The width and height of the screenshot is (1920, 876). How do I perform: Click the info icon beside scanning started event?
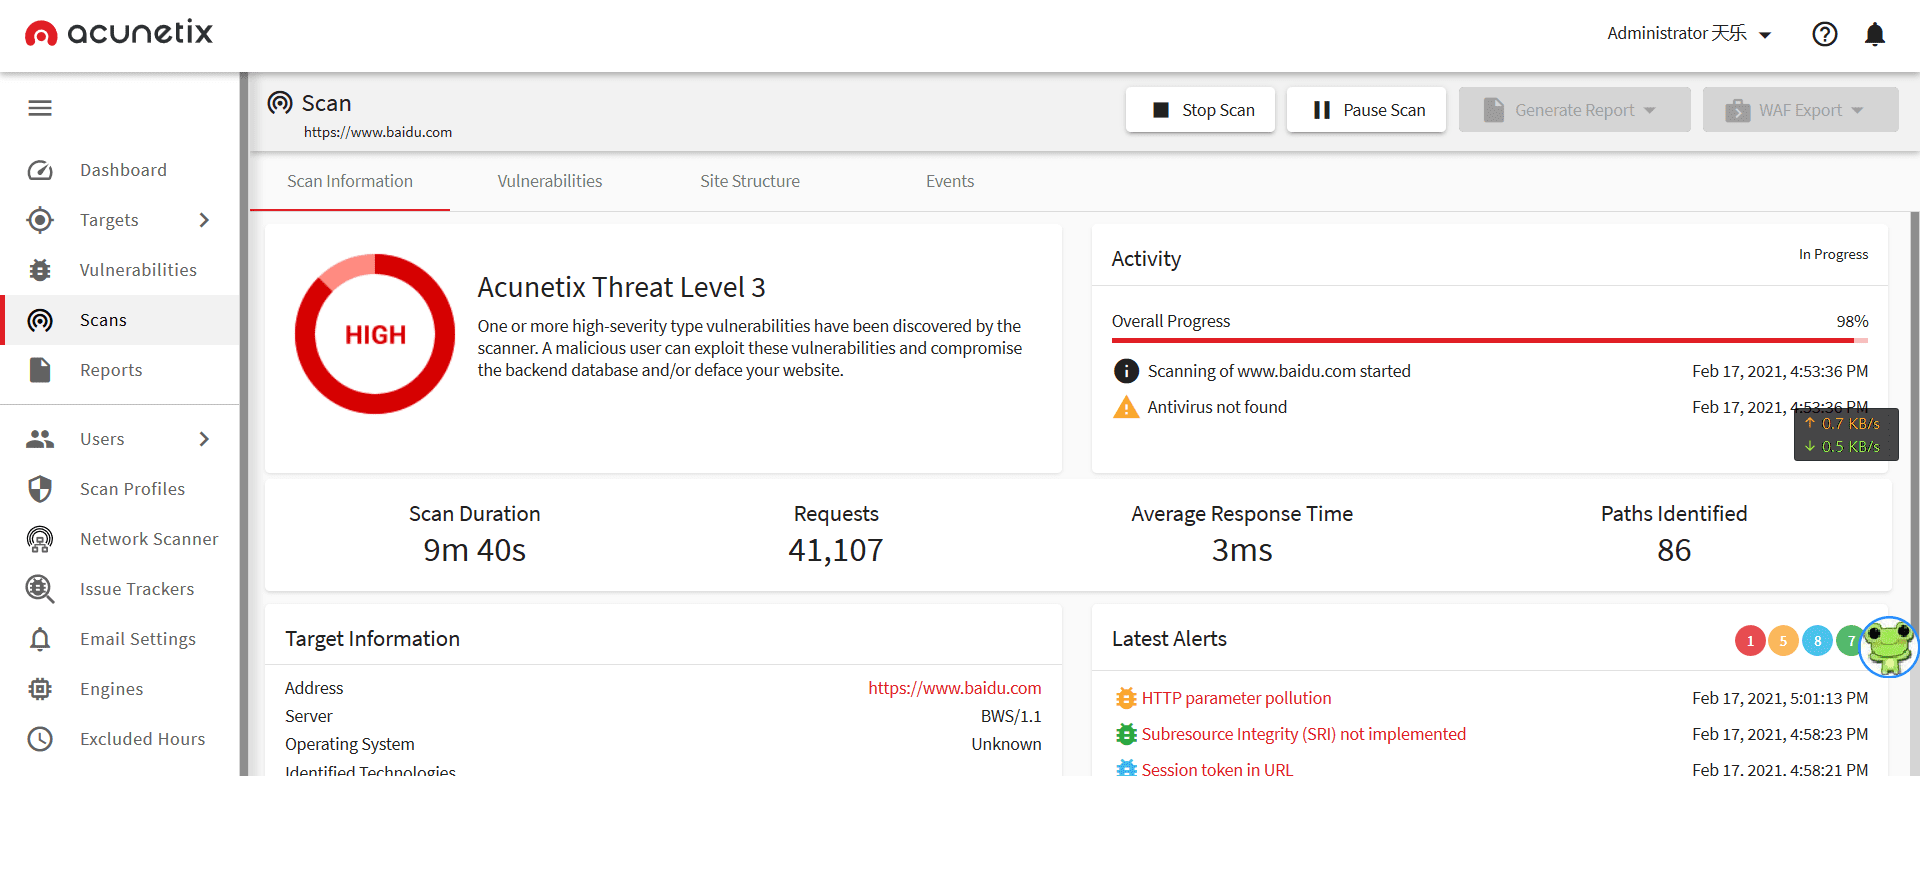(x=1126, y=371)
